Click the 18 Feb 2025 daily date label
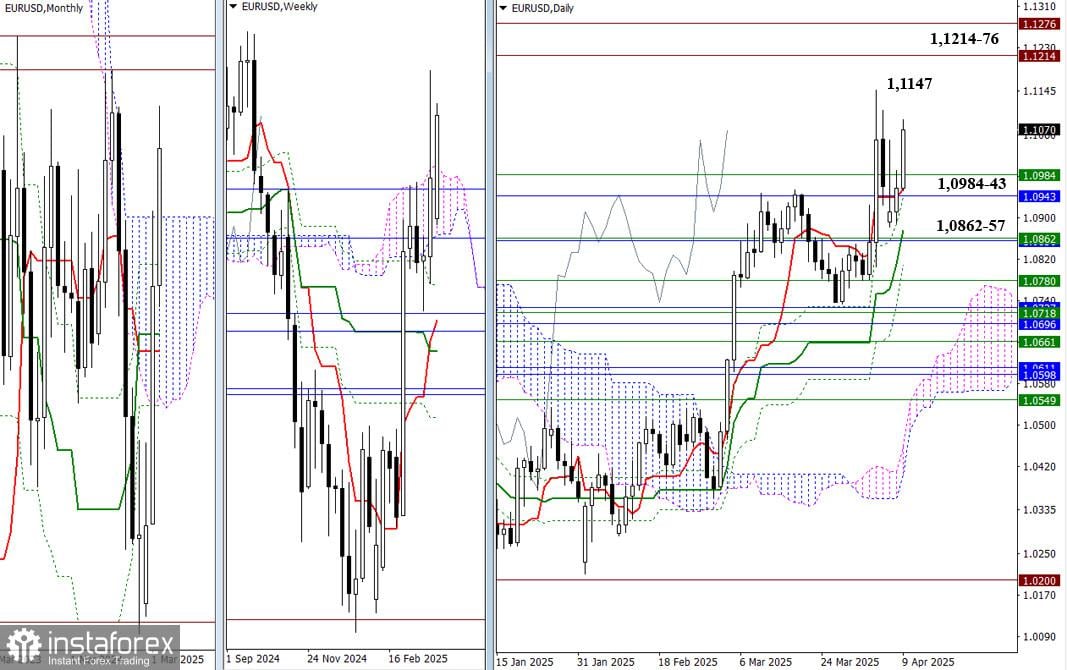The image size is (1067, 670). pos(687,662)
